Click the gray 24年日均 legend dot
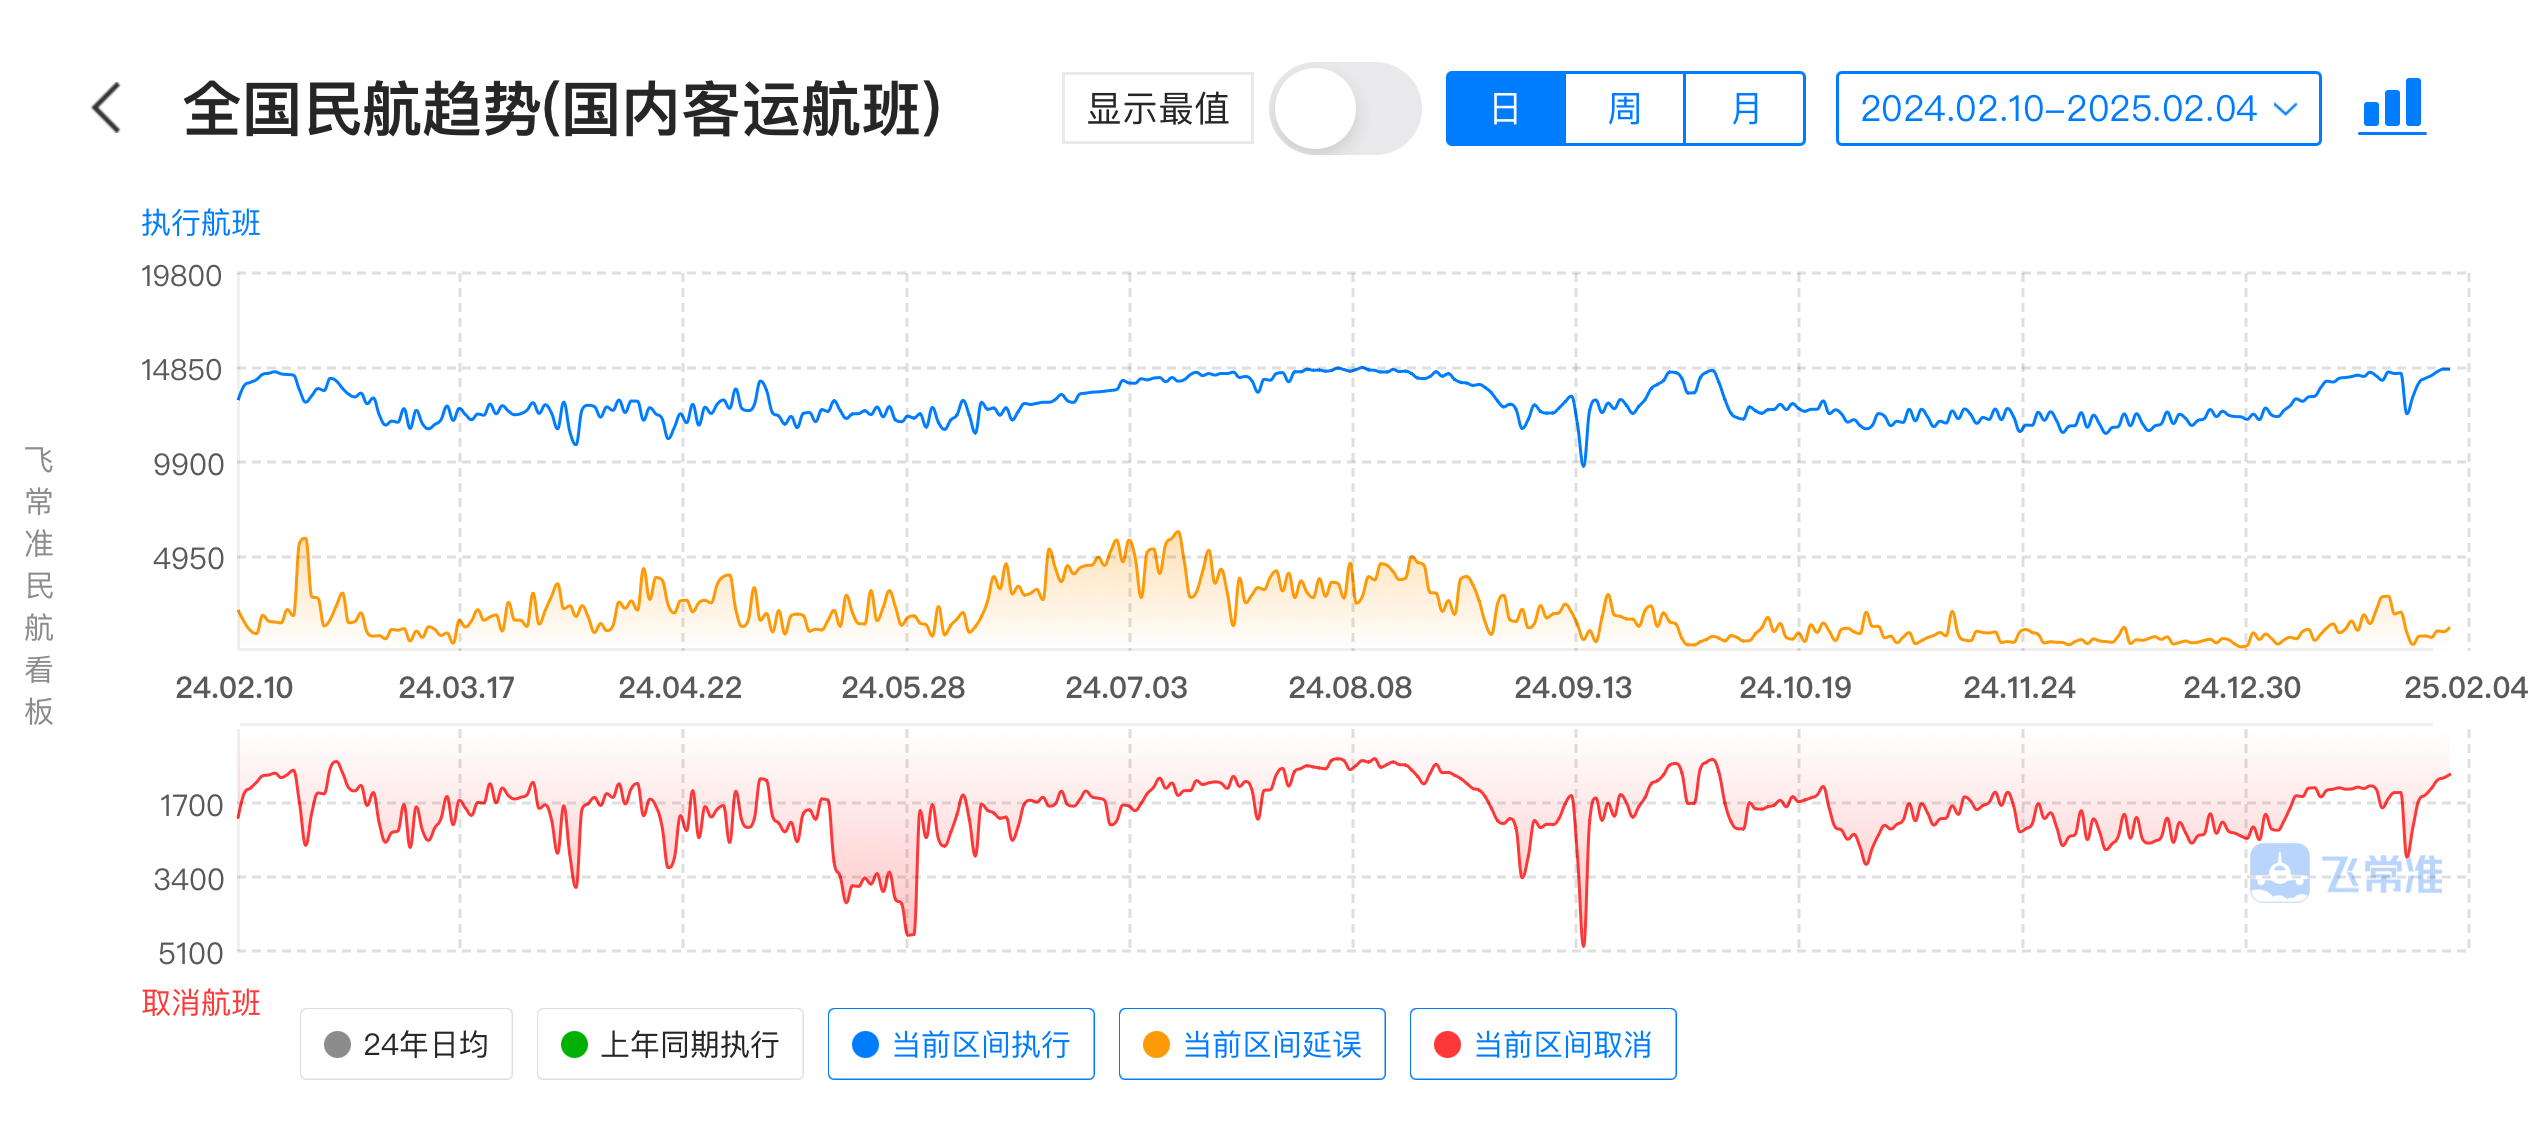 (338, 1044)
